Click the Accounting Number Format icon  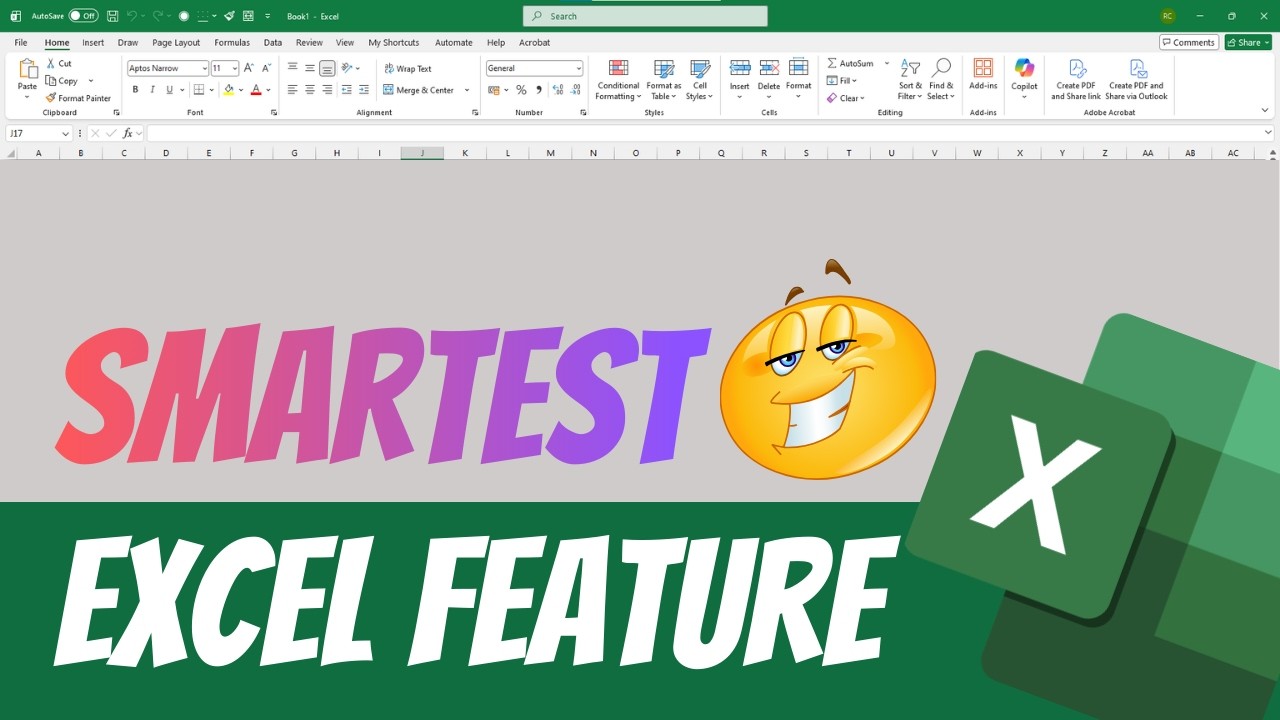tap(495, 90)
